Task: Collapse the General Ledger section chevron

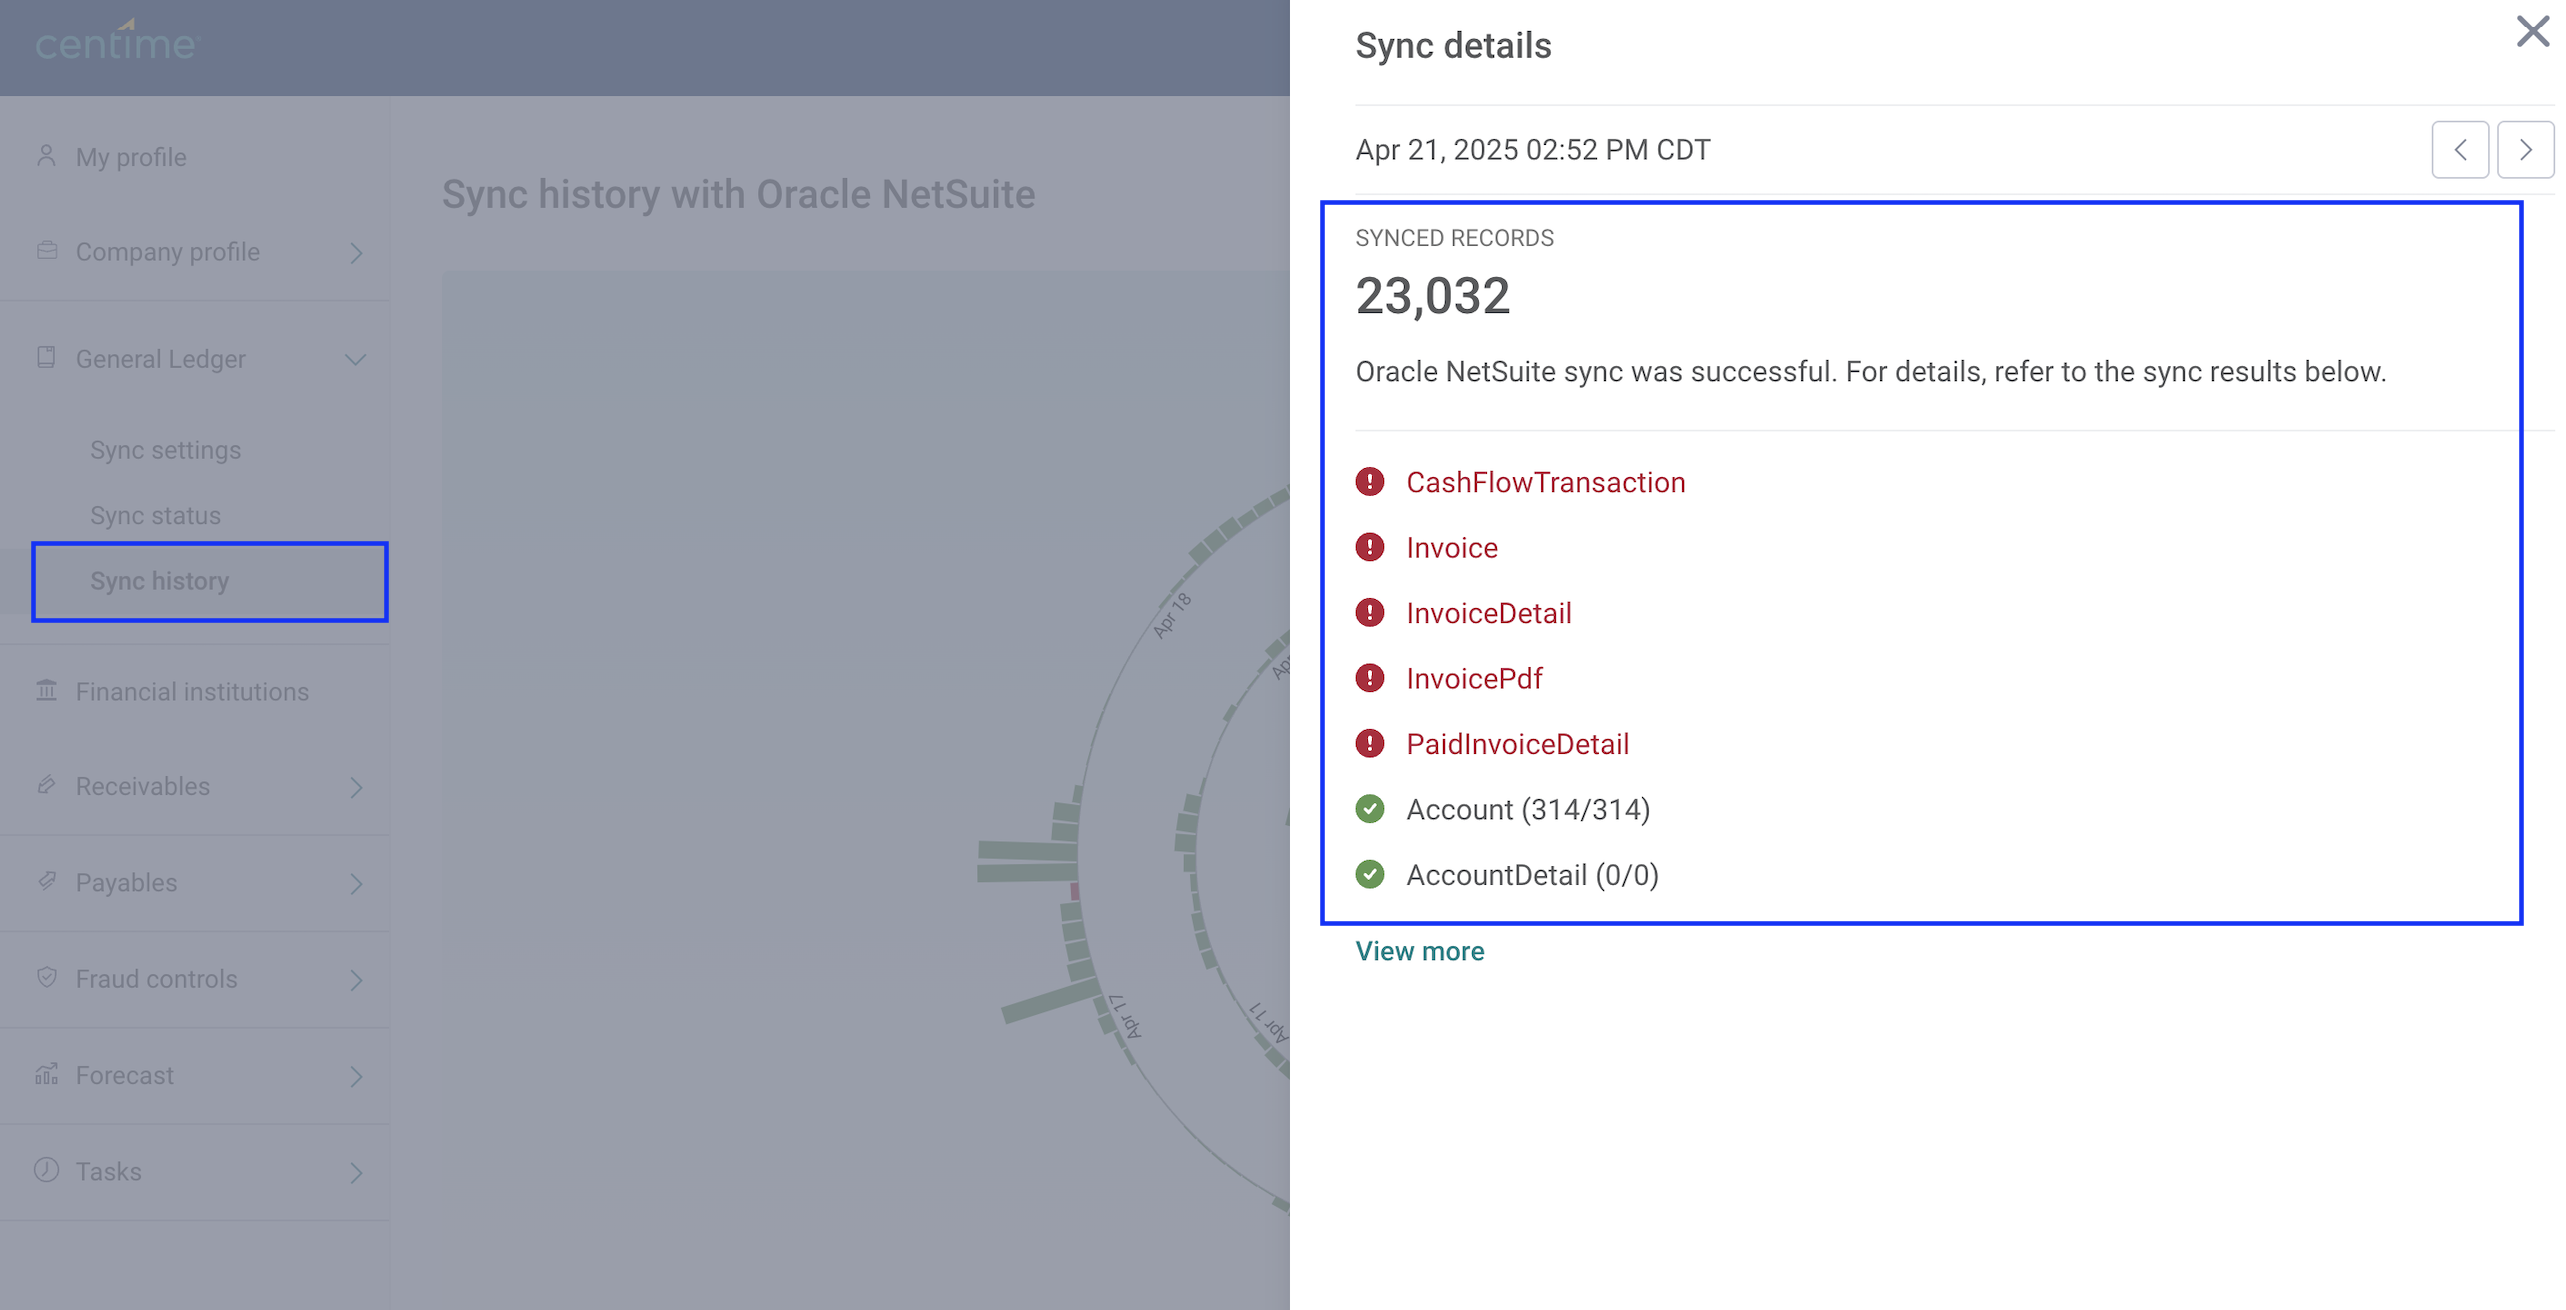Action: pyautogui.click(x=356, y=359)
